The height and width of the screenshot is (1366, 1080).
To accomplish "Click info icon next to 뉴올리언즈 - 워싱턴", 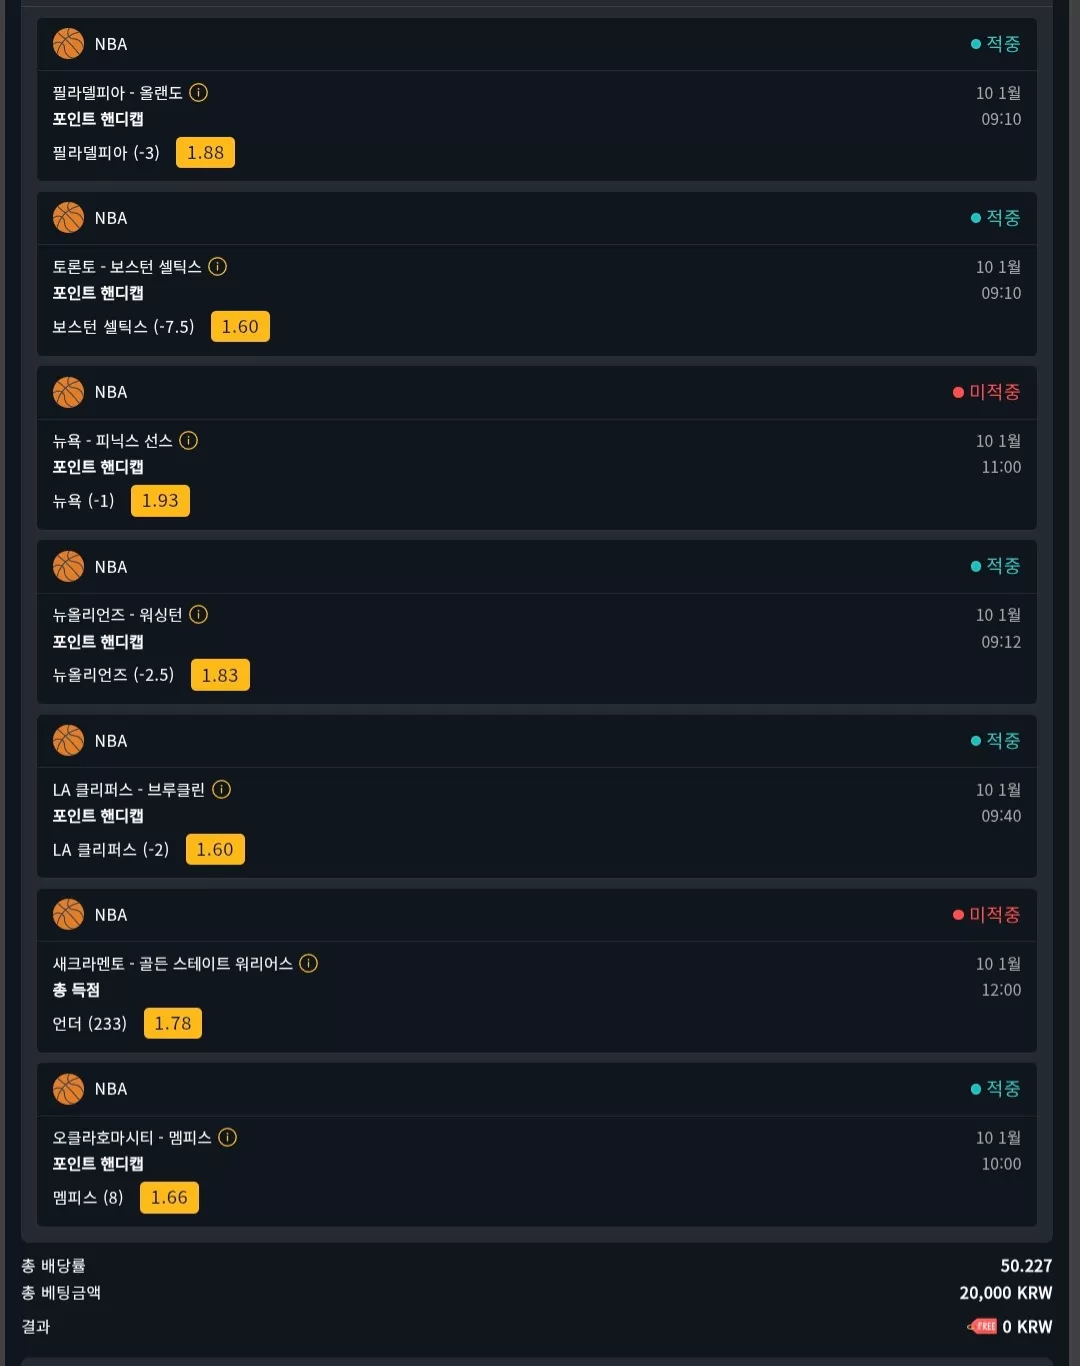I will [198, 615].
